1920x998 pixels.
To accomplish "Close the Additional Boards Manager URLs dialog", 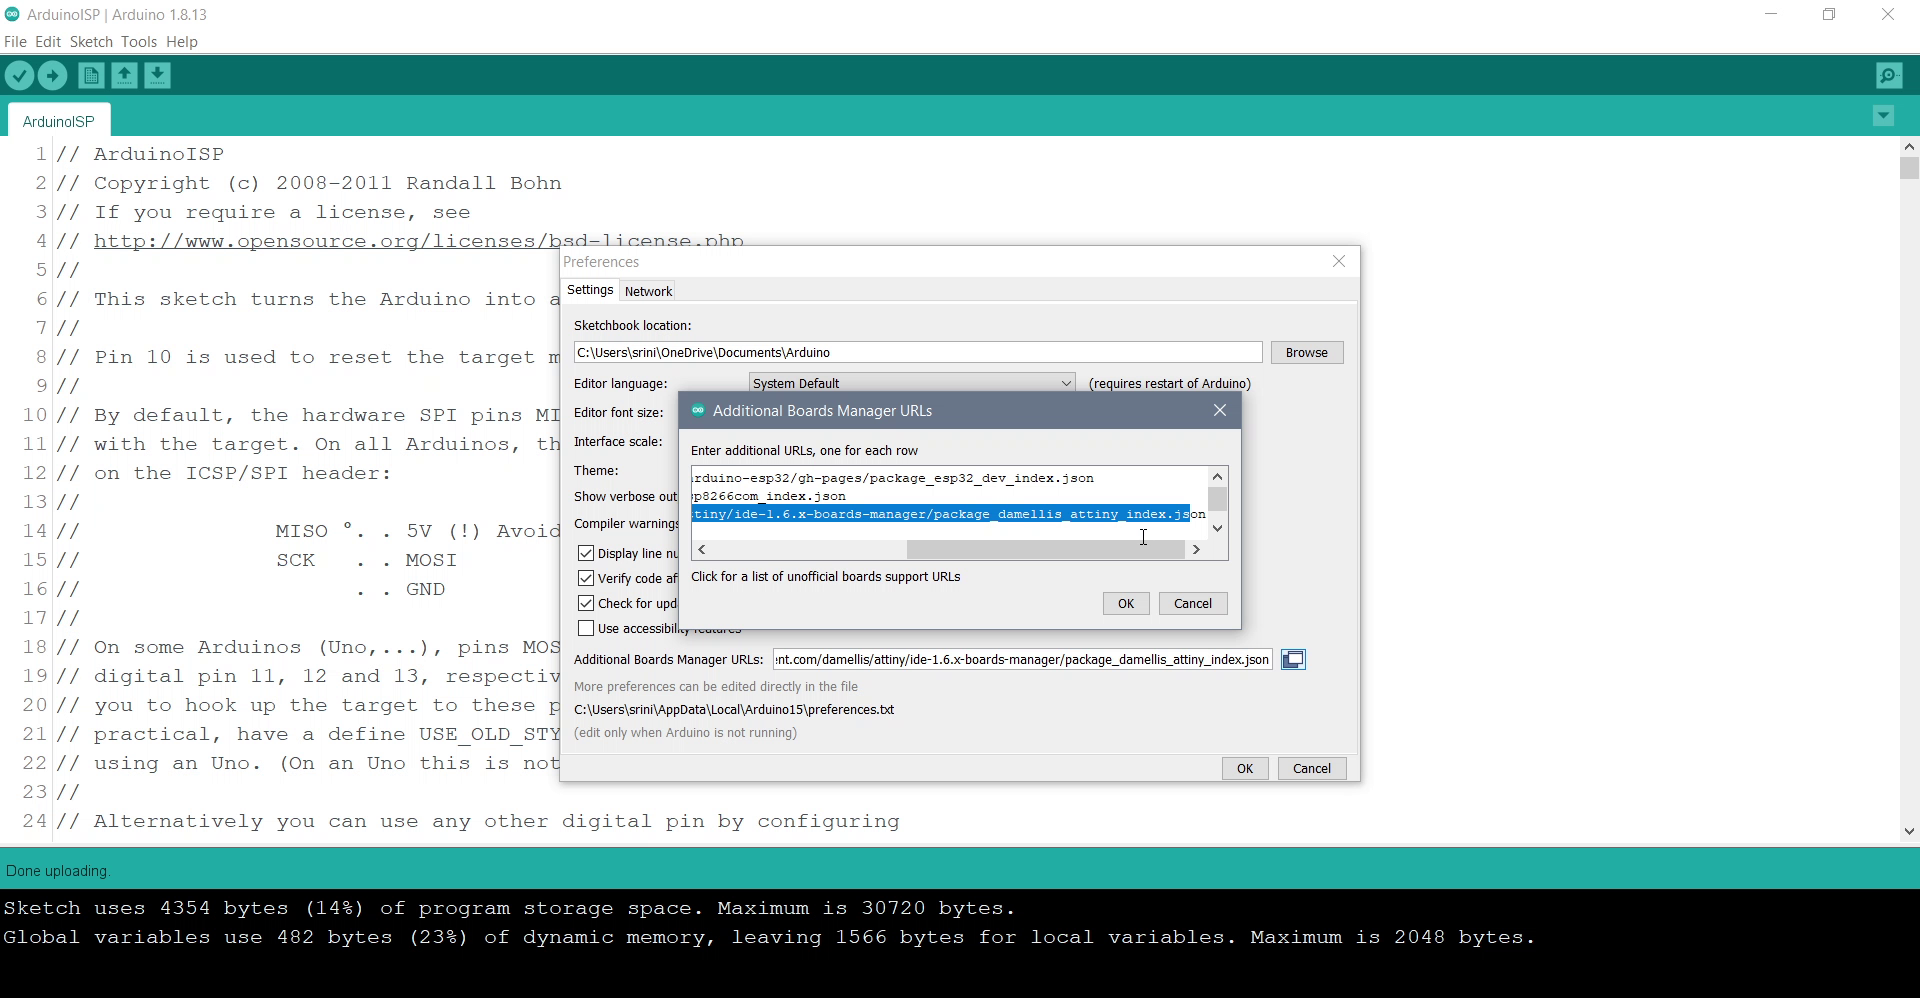I will (x=1220, y=411).
